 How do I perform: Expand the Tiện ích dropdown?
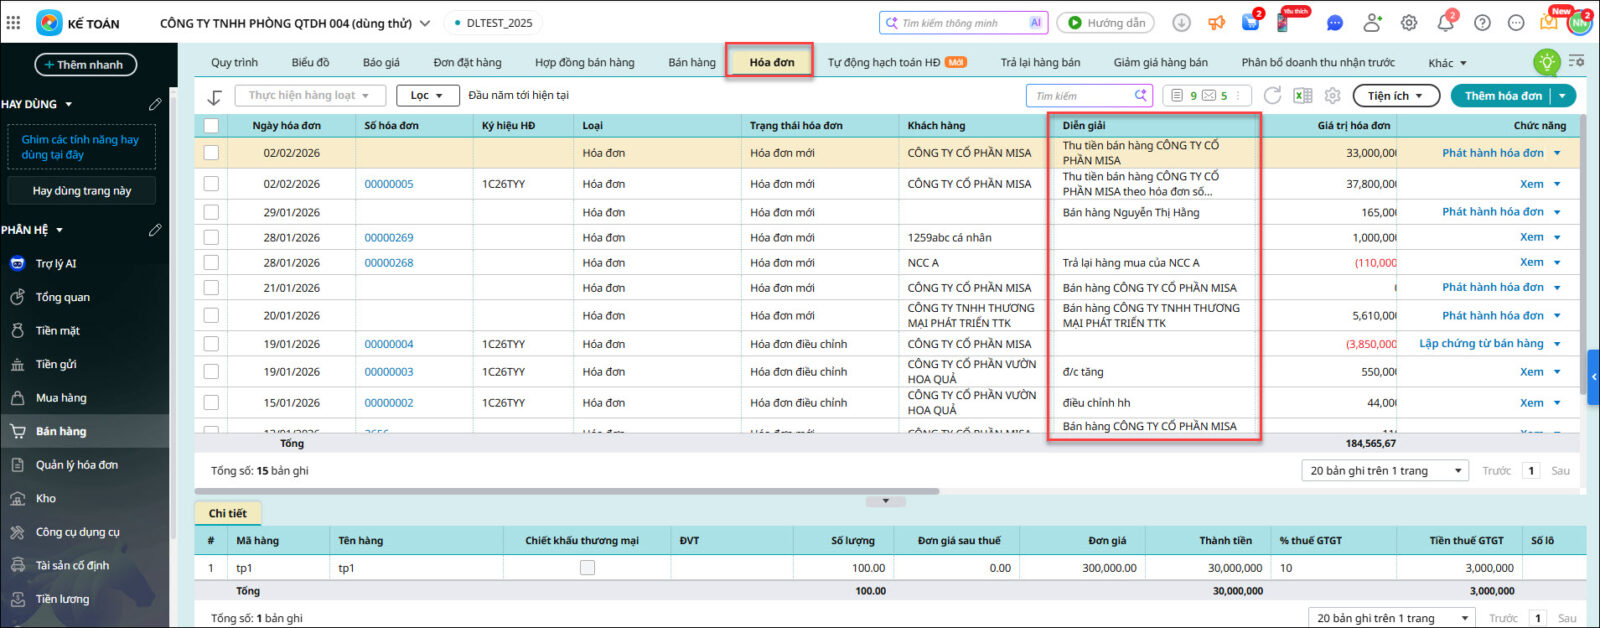[1396, 96]
